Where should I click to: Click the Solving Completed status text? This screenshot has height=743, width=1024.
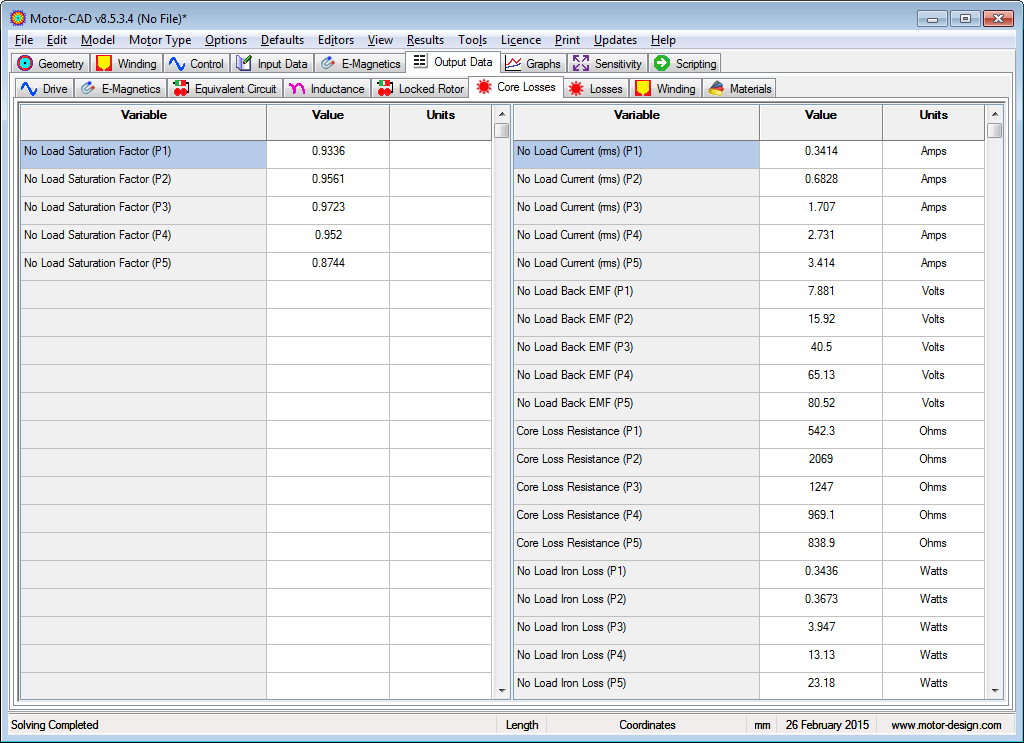55,725
